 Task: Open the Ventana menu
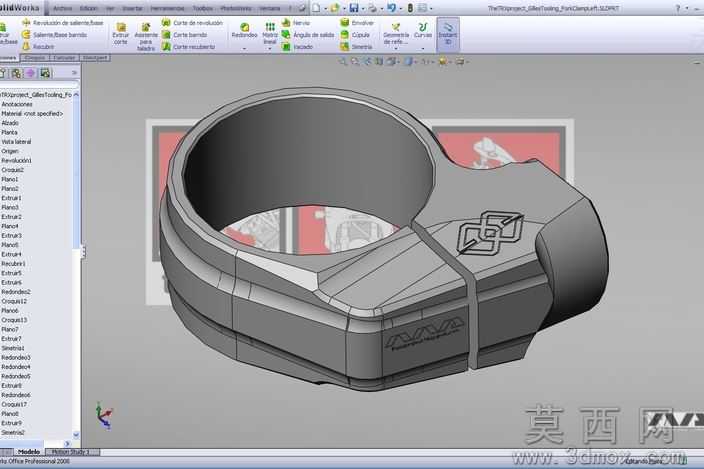point(269,9)
